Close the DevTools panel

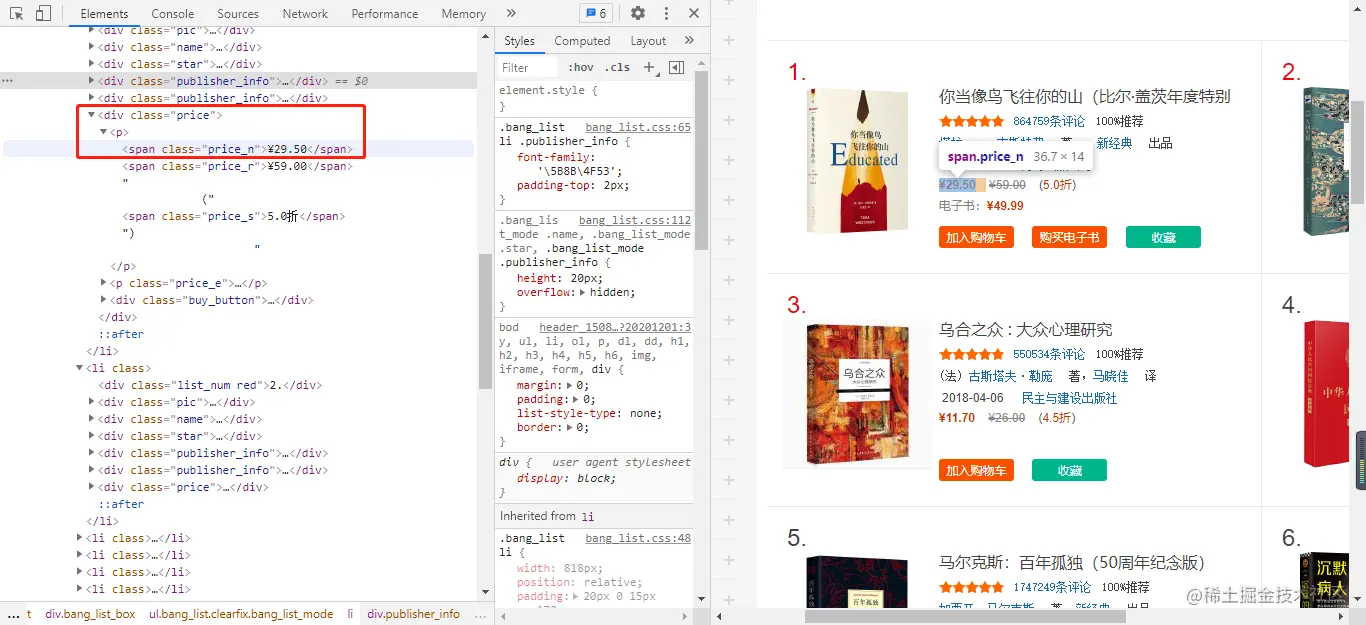pyautogui.click(x=694, y=13)
